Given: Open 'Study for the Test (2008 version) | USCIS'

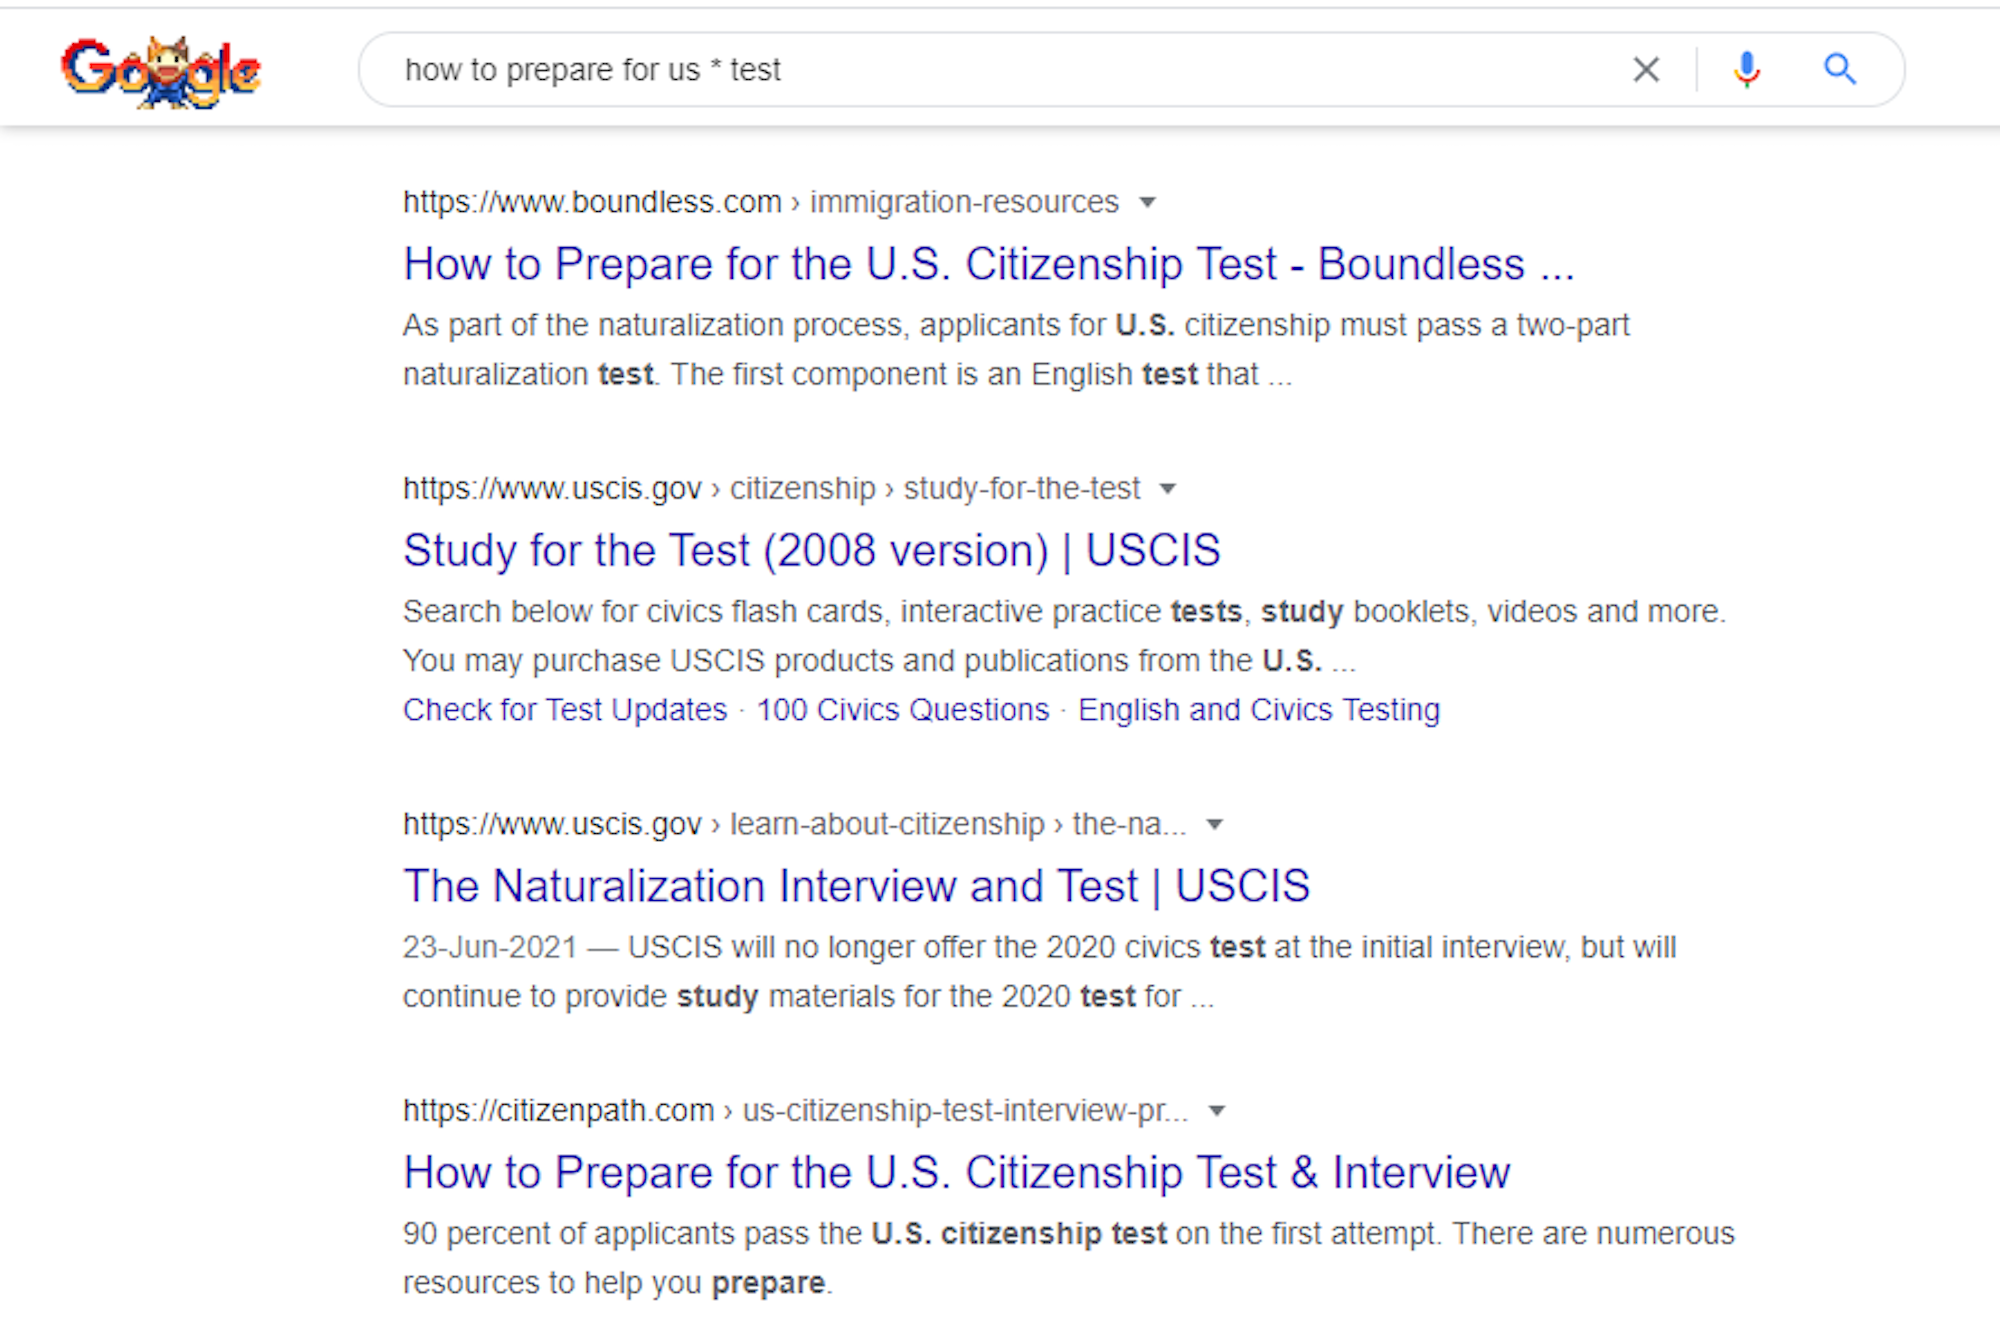Looking at the screenshot, I should [x=811, y=550].
